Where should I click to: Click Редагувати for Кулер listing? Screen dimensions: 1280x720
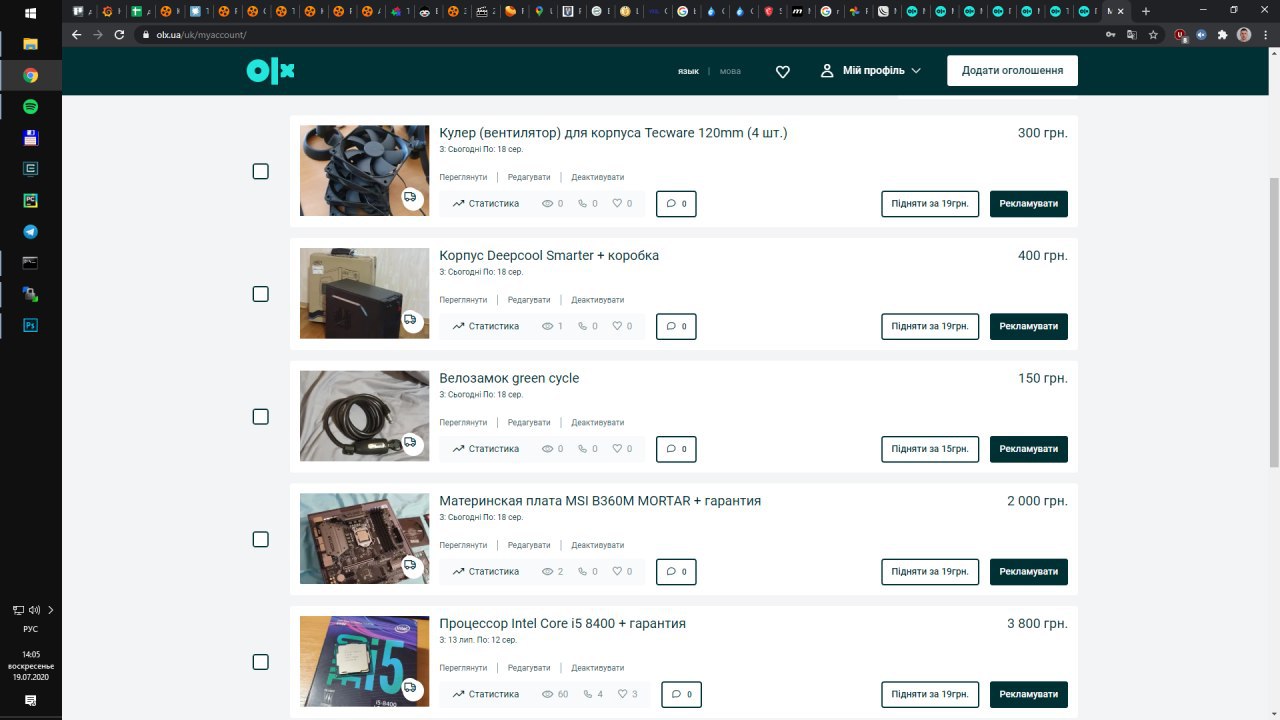[x=529, y=177]
